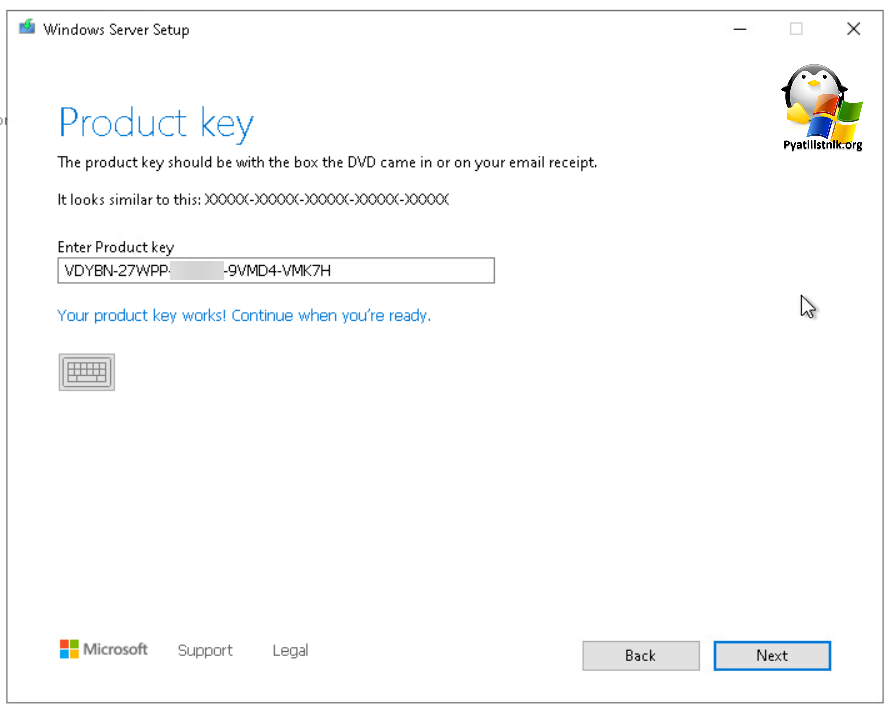893x716 pixels.
Task: Open the Support link
Action: pos(205,650)
